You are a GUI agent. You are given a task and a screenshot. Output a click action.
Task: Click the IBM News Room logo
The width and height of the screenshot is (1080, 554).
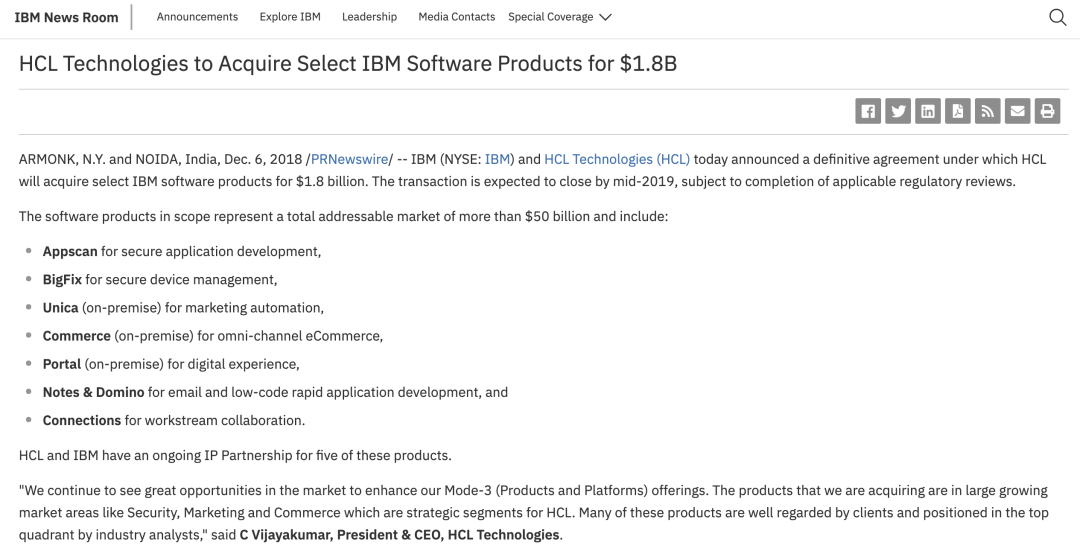(x=66, y=17)
